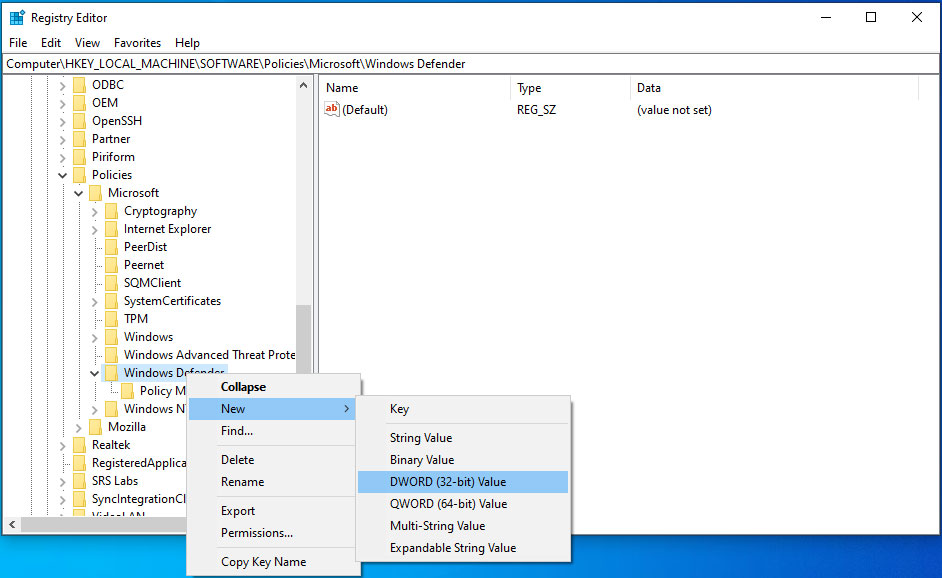Open the Help menu
Screen dimensions: 942x578
tap(187, 43)
